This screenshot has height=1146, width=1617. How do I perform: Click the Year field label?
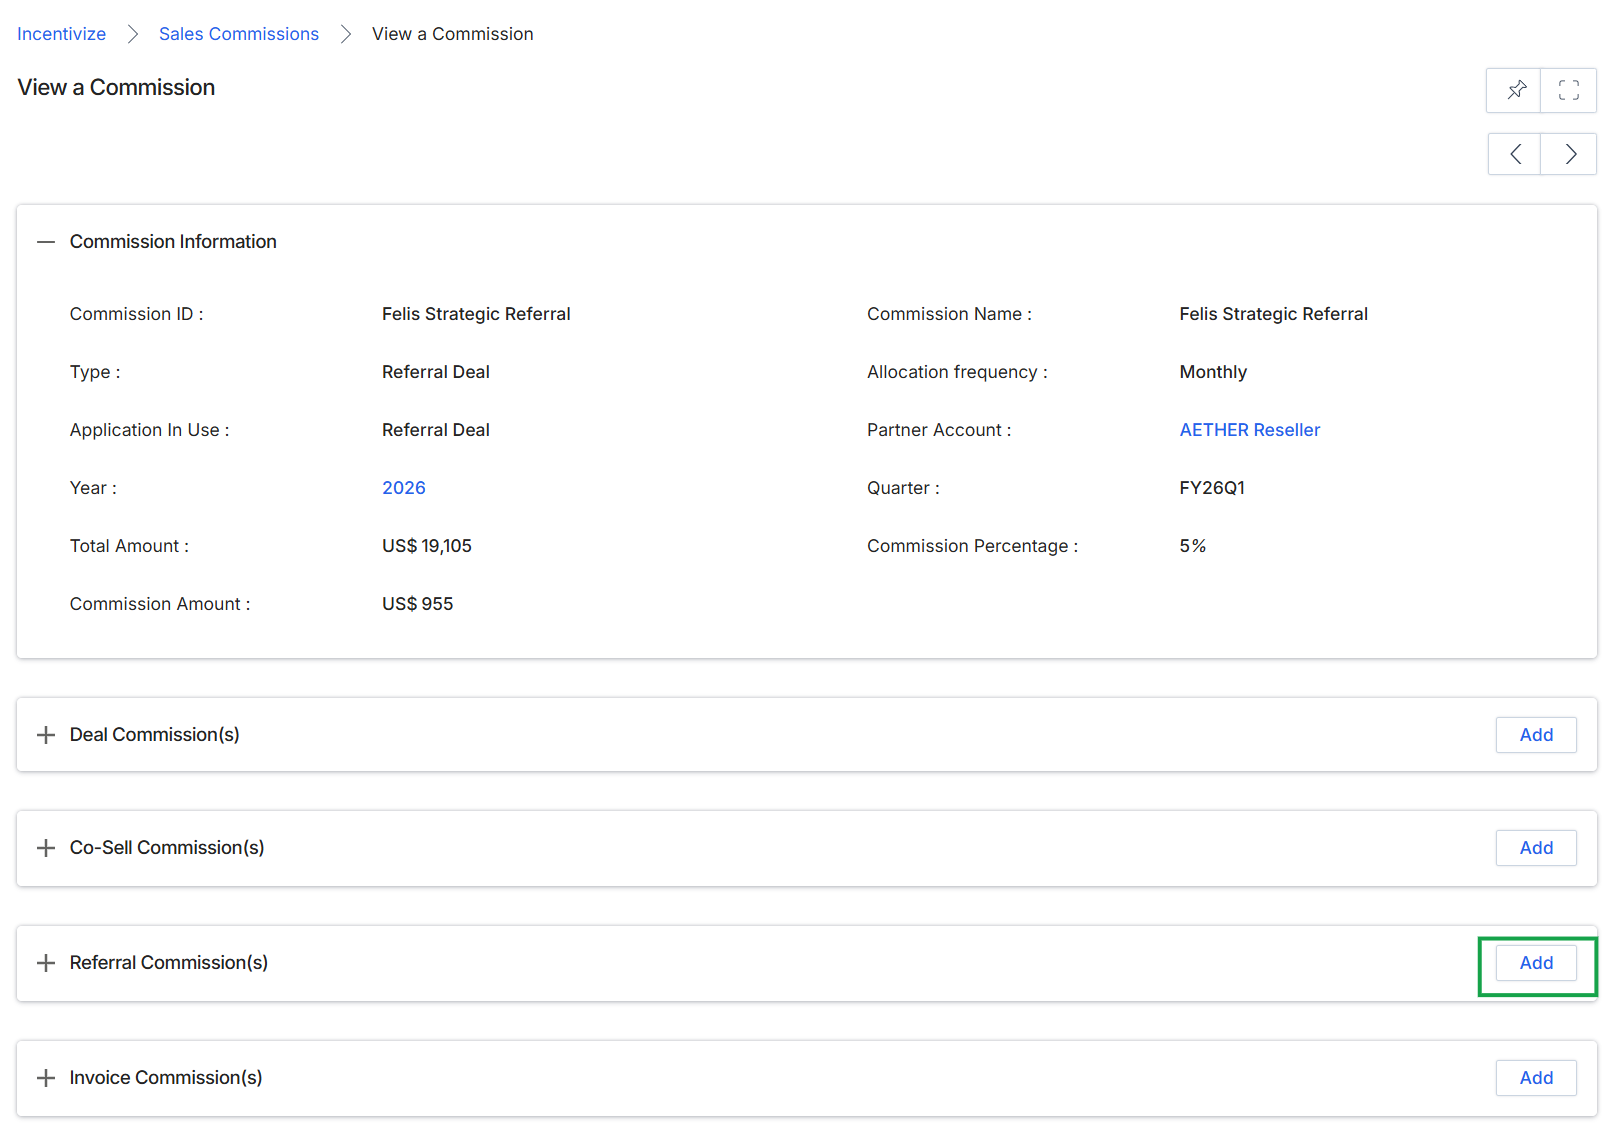coord(93,488)
